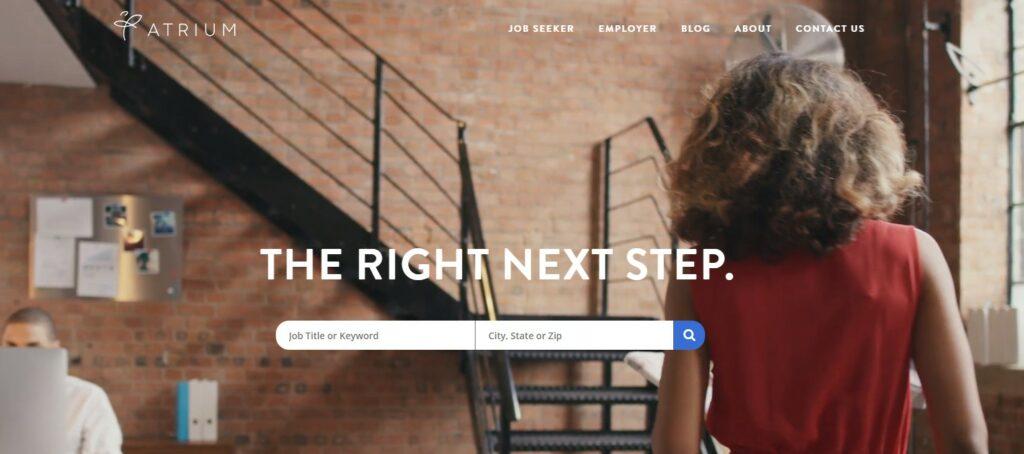Viewport: 1024px width, 454px height.
Task: Click the woman's red sleeveless top
Action: 810,340
